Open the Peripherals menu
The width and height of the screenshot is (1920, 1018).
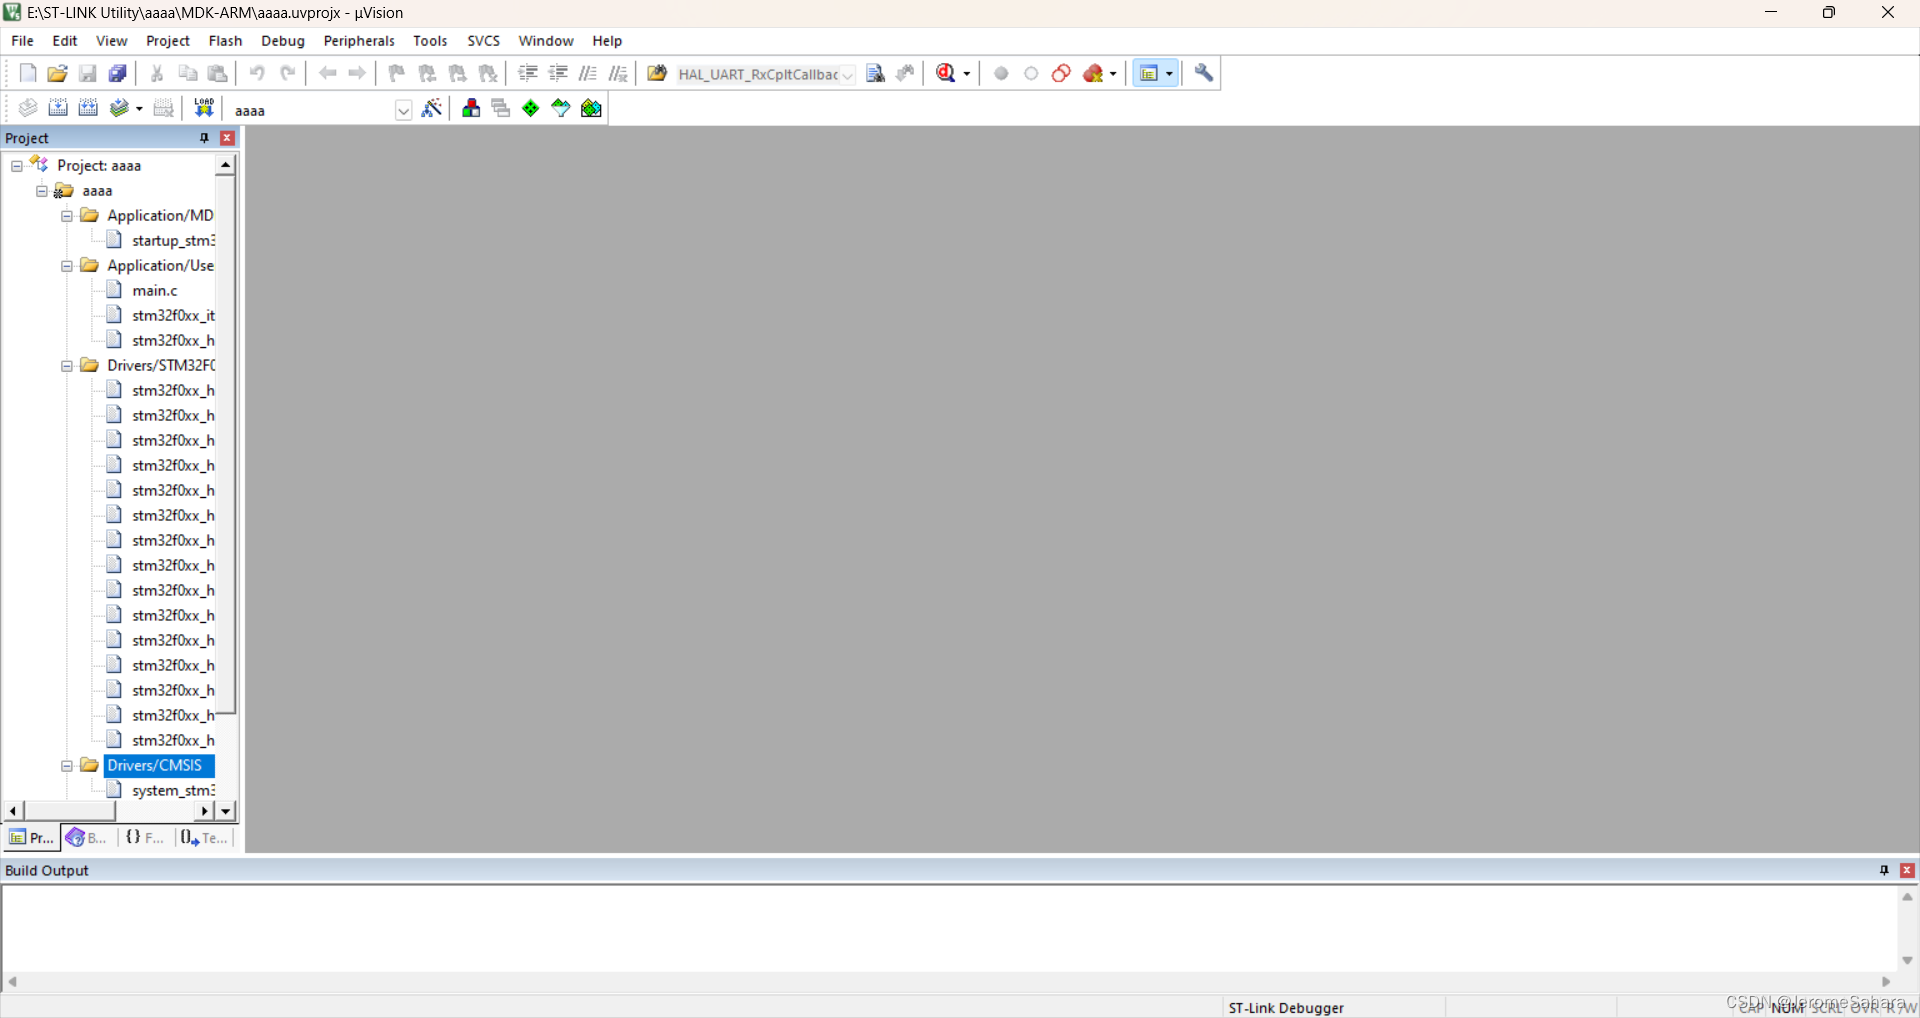(x=359, y=41)
